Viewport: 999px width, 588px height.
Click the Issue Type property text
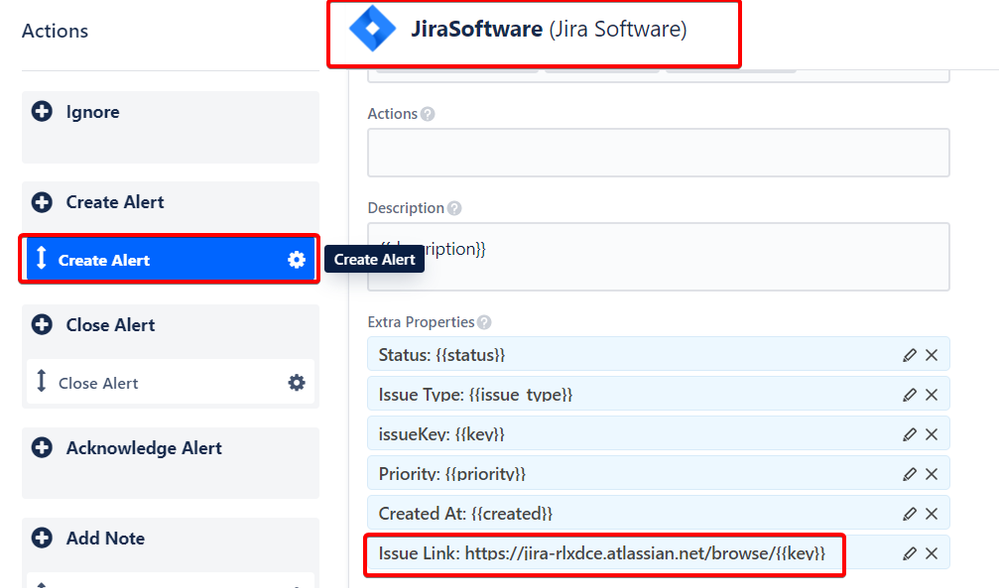click(x=475, y=395)
